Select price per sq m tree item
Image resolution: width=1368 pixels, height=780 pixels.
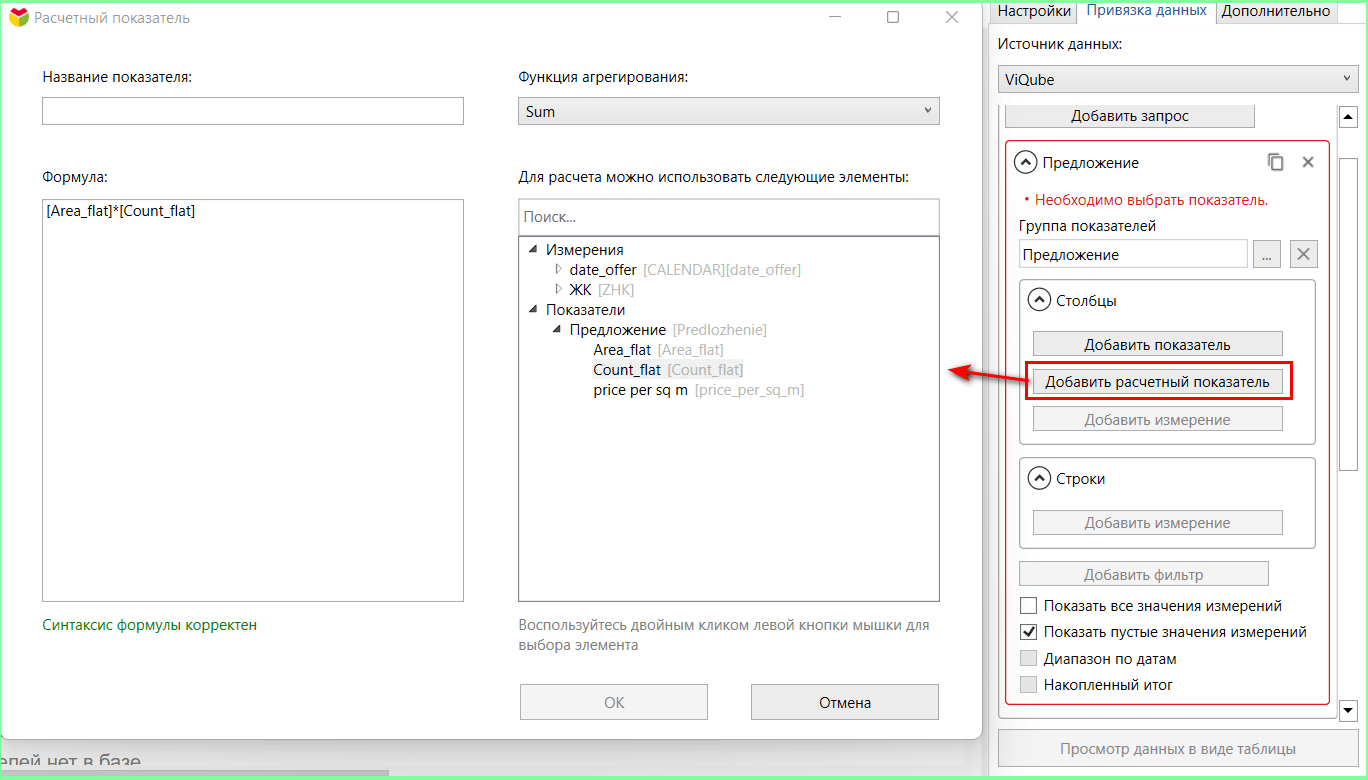click(x=698, y=390)
